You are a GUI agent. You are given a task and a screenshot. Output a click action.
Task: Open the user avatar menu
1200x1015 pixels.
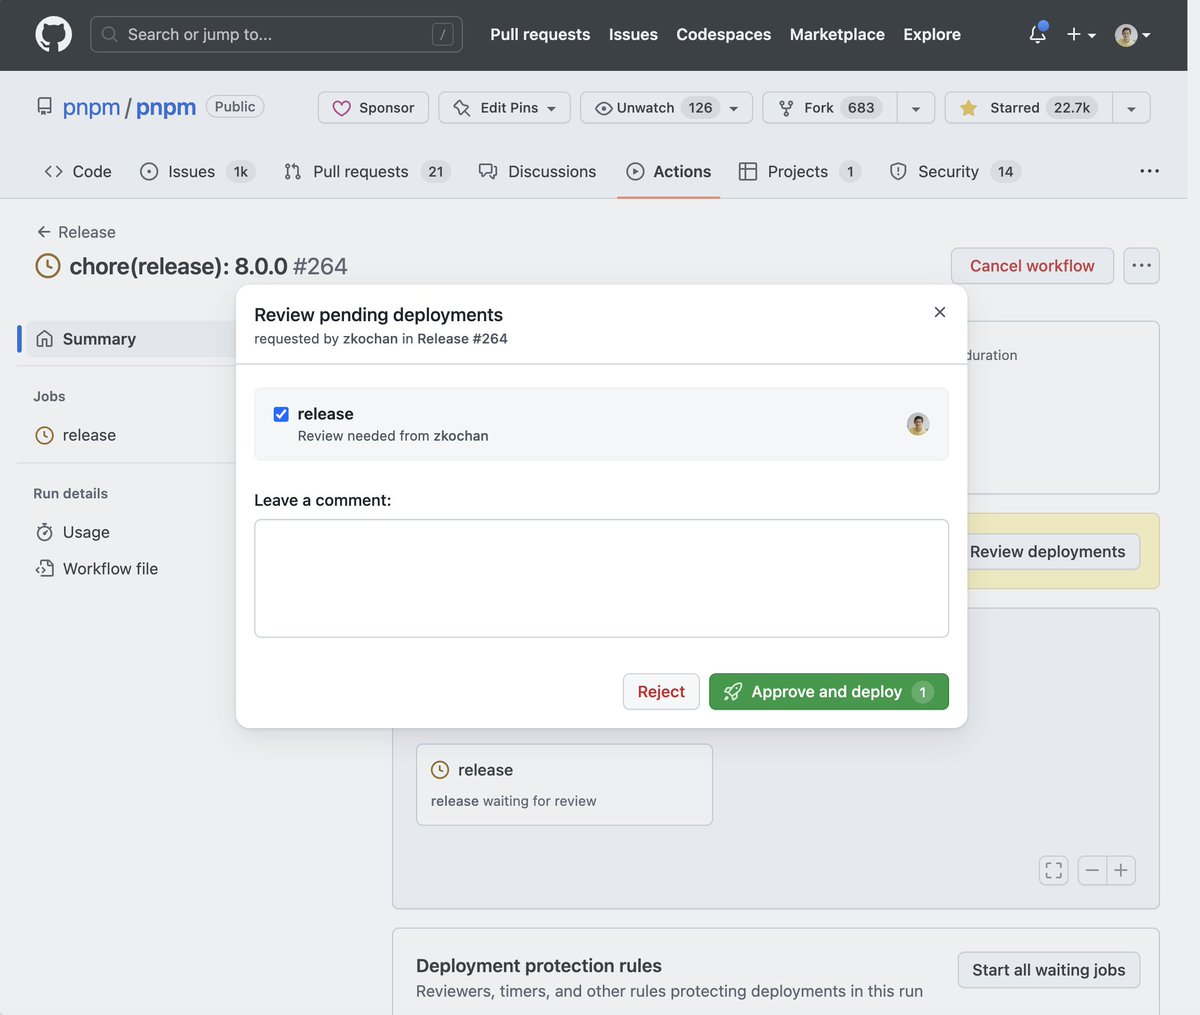[1133, 35]
